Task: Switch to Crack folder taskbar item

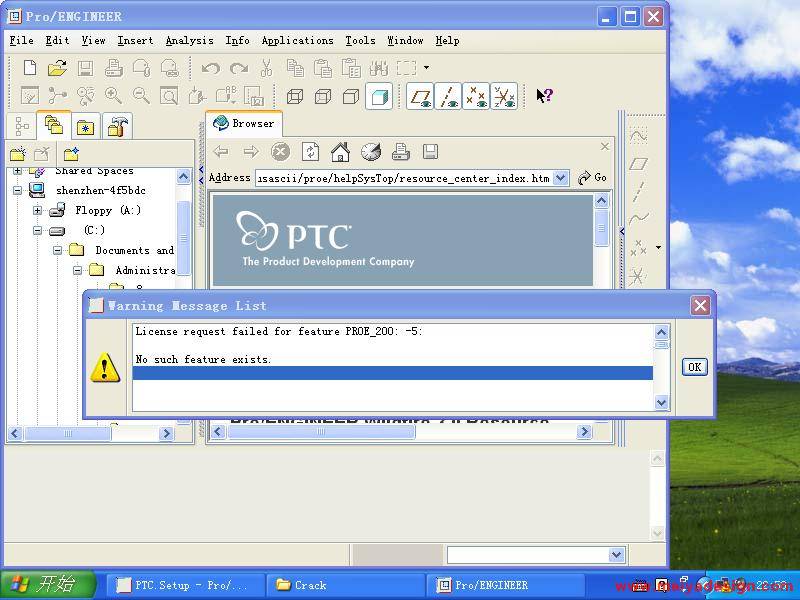Action: tap(345, 585)
